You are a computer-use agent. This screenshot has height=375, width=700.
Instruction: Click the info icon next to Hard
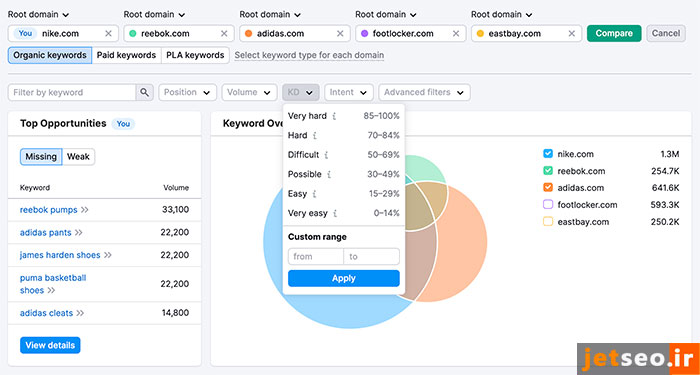coord(315,135)
